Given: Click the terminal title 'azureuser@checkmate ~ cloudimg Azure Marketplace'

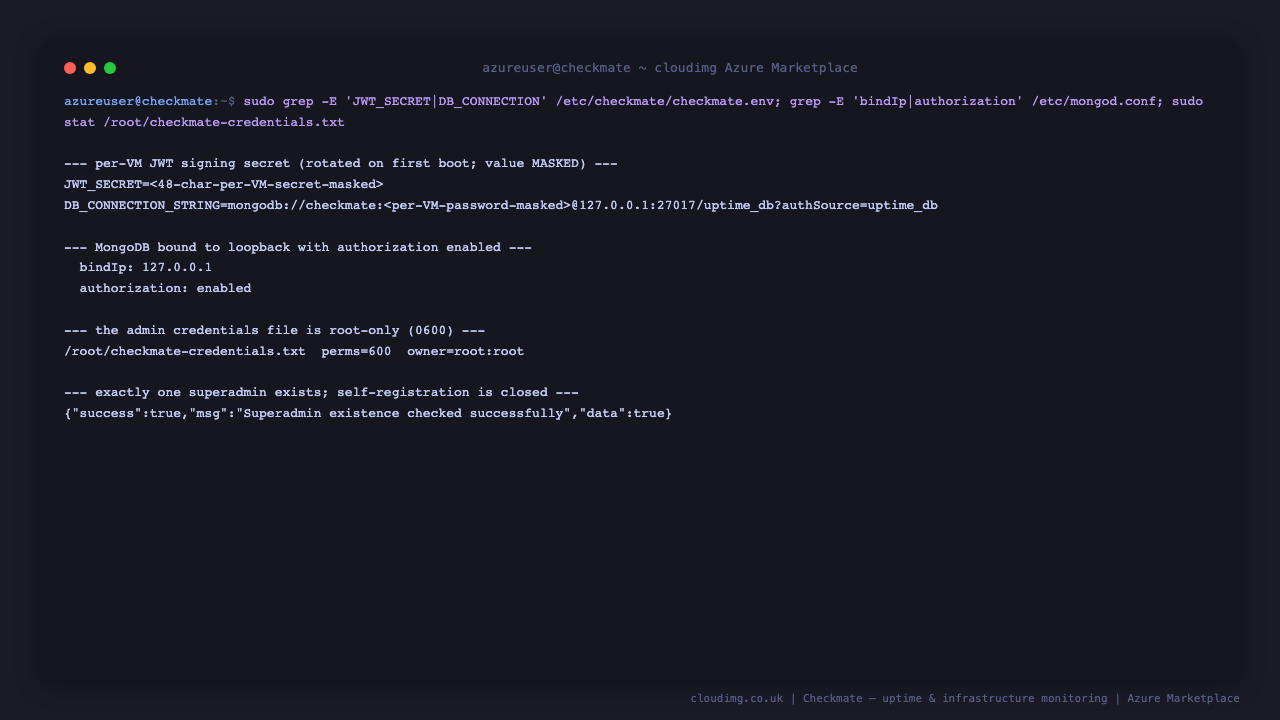Looking at the screenshot, I should 670,68.
